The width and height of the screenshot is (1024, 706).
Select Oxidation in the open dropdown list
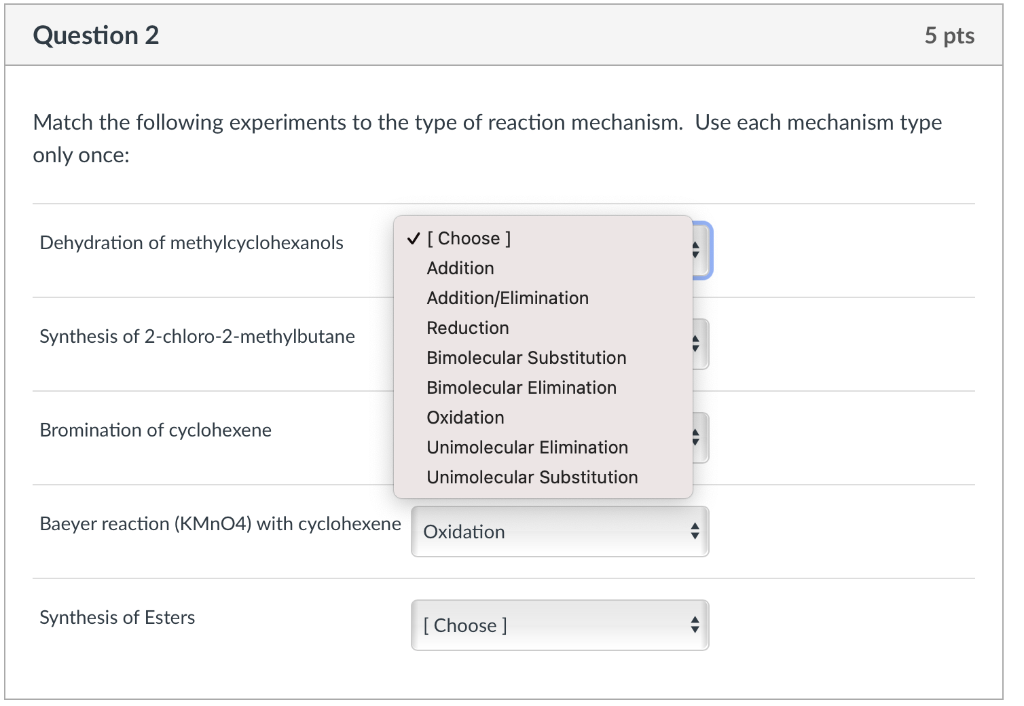[x=543, y=418]
